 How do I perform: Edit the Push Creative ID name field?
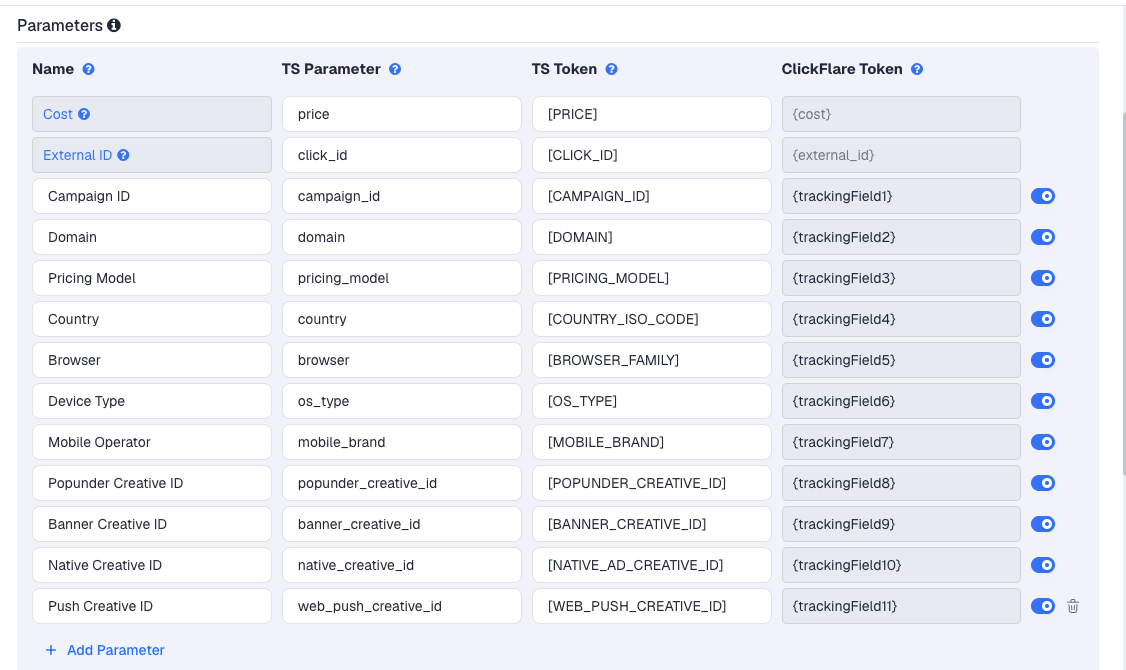pos(152,606)
